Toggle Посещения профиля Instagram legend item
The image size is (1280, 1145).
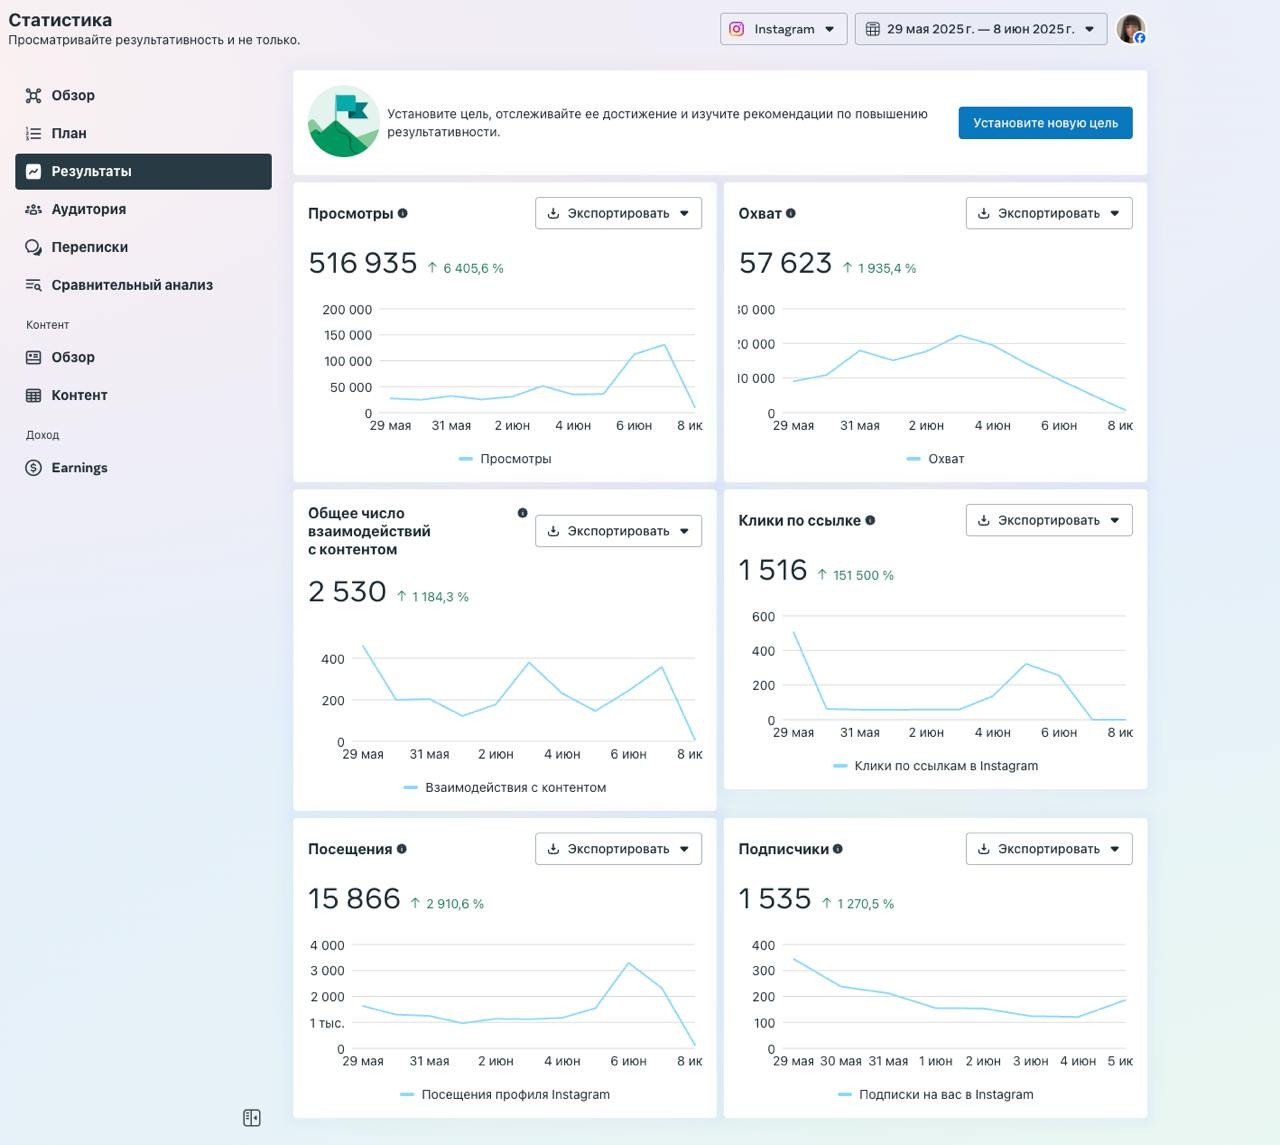coord(505,1094)
